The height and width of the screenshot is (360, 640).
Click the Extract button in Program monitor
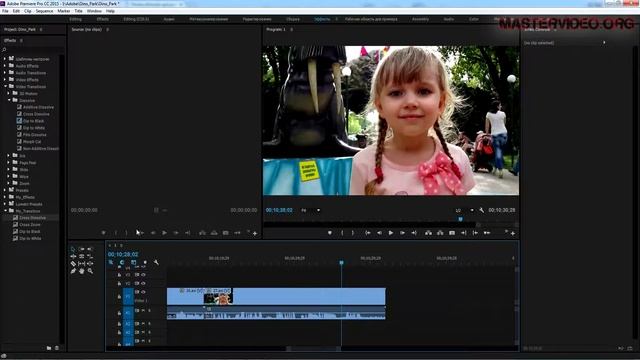(440, 233)
